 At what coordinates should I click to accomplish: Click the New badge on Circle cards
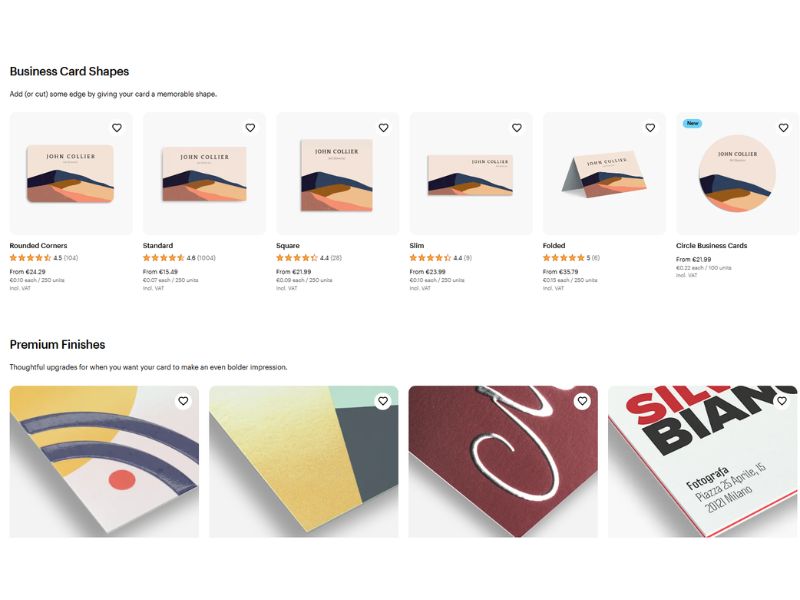point(692,124)
